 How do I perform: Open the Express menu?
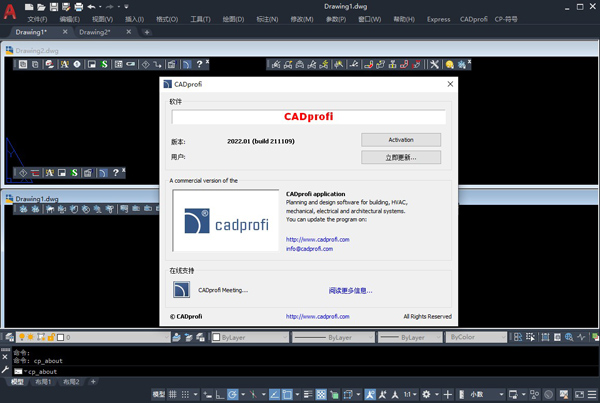[x=439, y=19]
